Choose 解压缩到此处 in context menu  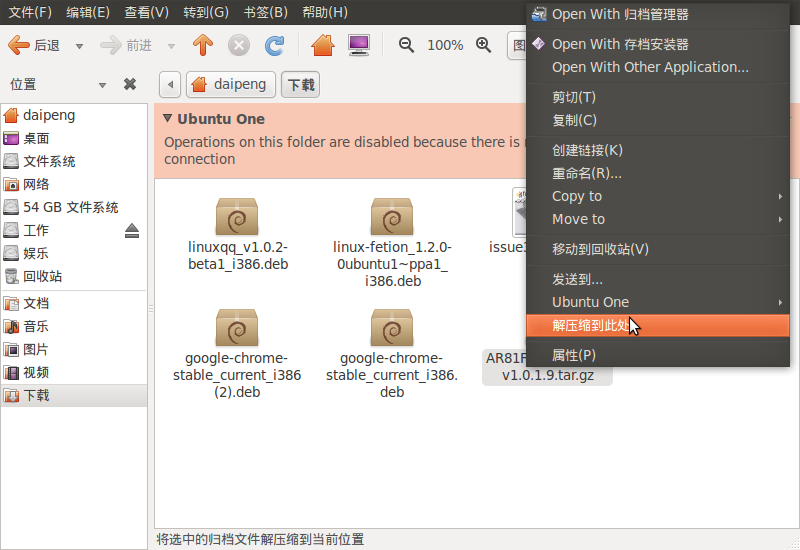658,326
